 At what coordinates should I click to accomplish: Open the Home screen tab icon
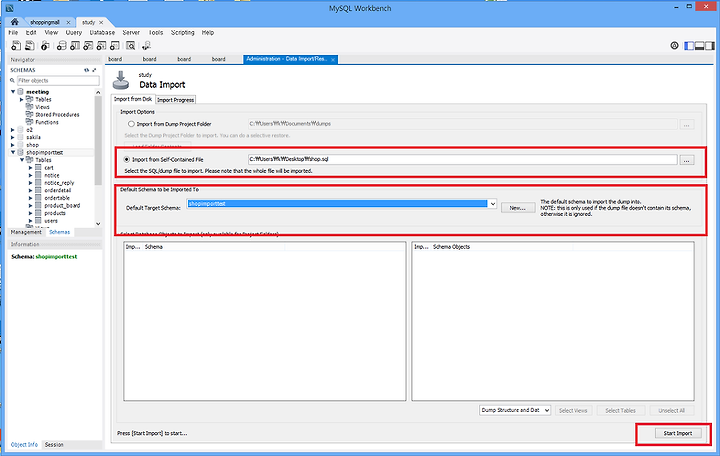point(15,22)
